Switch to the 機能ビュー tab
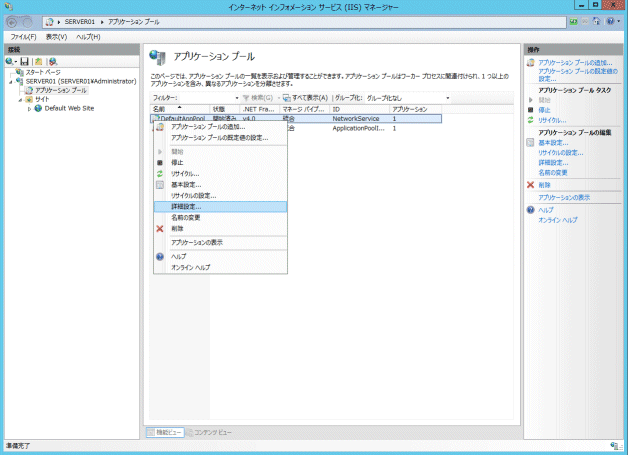This screenshot has width=628, height=455. 165,433
